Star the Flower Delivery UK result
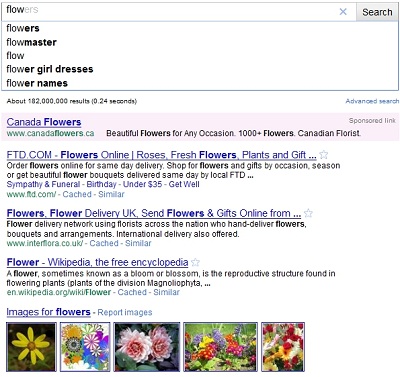 [308, 213]
